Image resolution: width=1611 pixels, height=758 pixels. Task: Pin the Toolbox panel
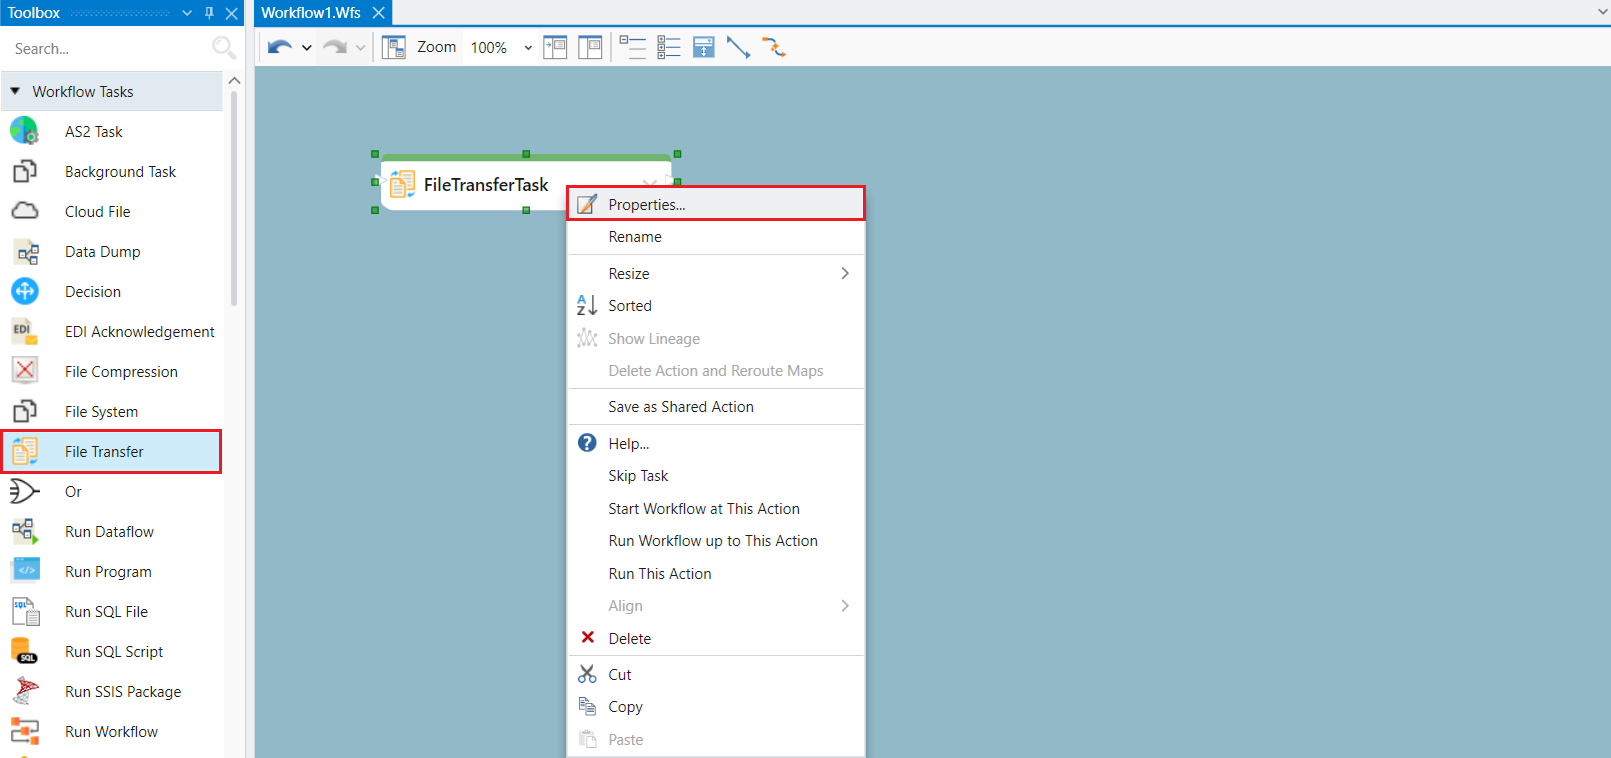(x=209, y=13)
